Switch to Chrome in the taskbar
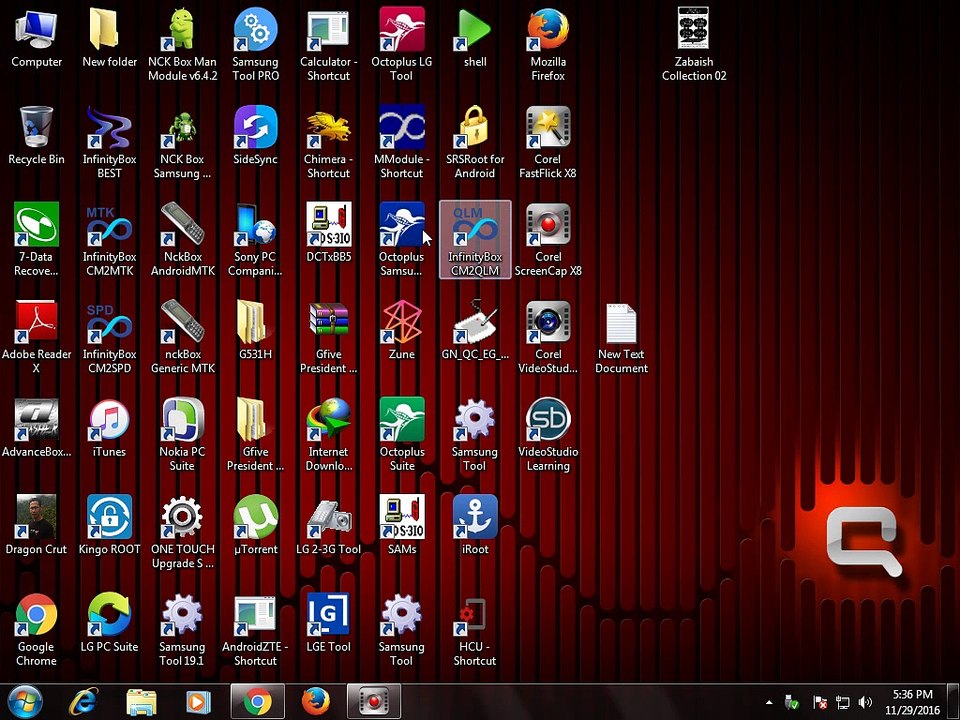The height and width of the screenshot is (720, 960). pyautogui.click(x=258, y=702)
